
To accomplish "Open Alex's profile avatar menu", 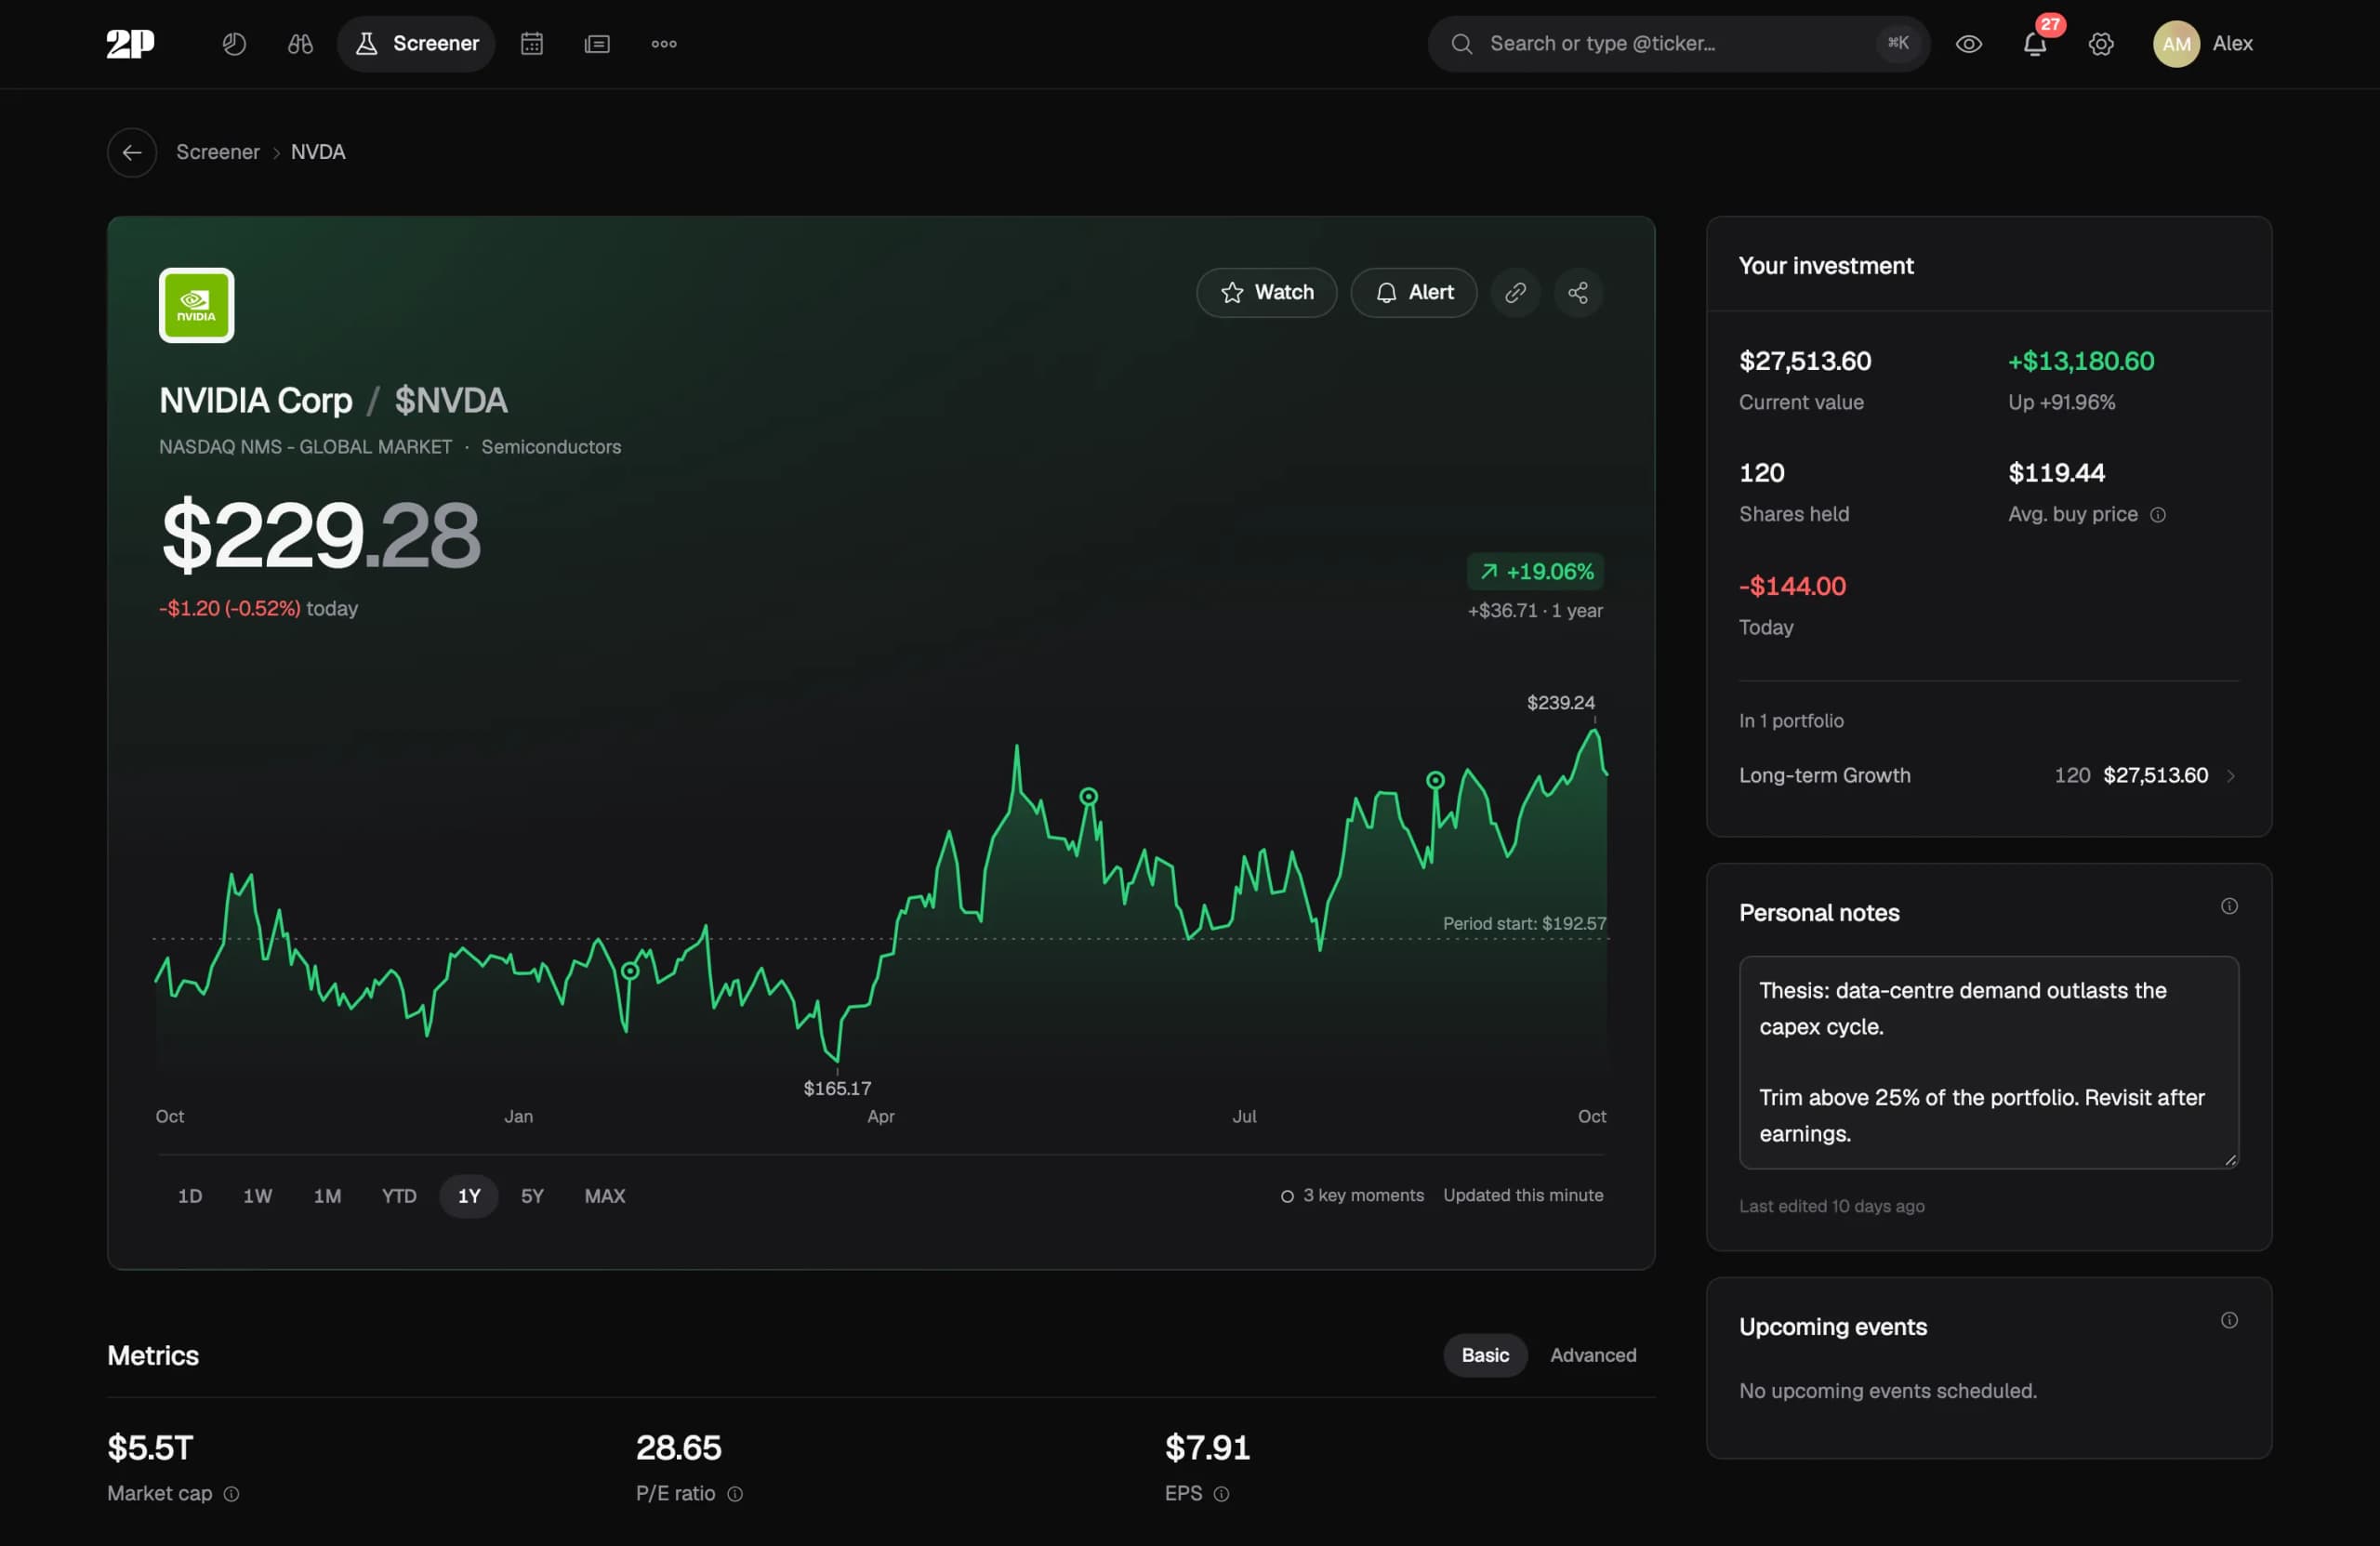I will (x=2203, y=43).
